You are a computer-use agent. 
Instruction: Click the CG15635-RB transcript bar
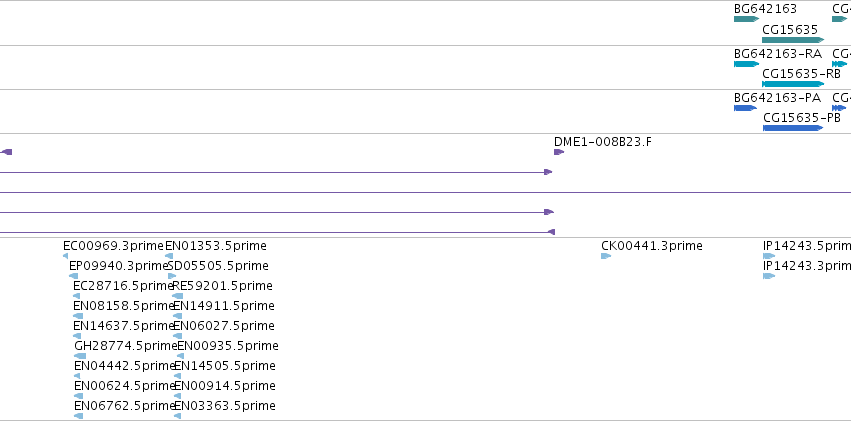pos(793,84)
